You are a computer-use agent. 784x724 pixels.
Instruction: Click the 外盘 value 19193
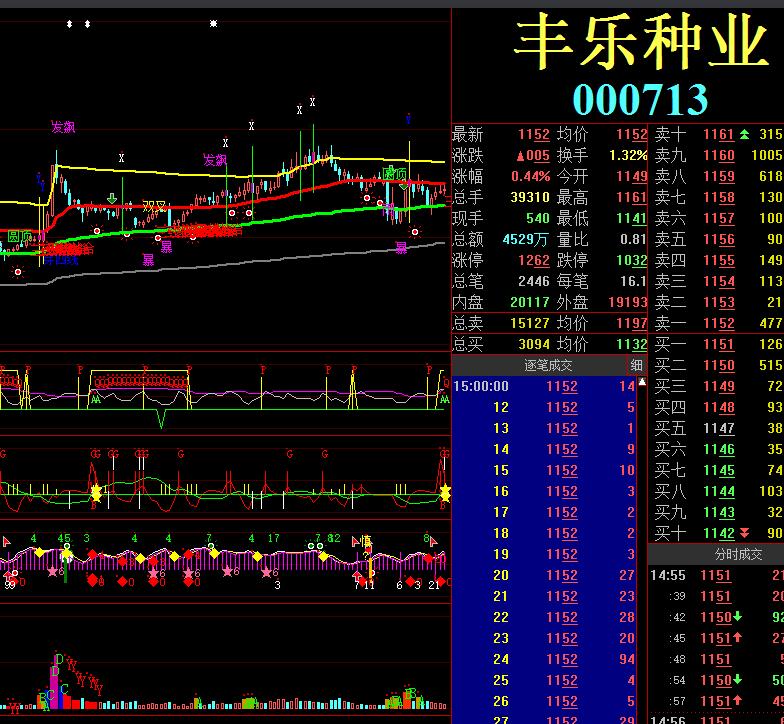coord(628,302)
